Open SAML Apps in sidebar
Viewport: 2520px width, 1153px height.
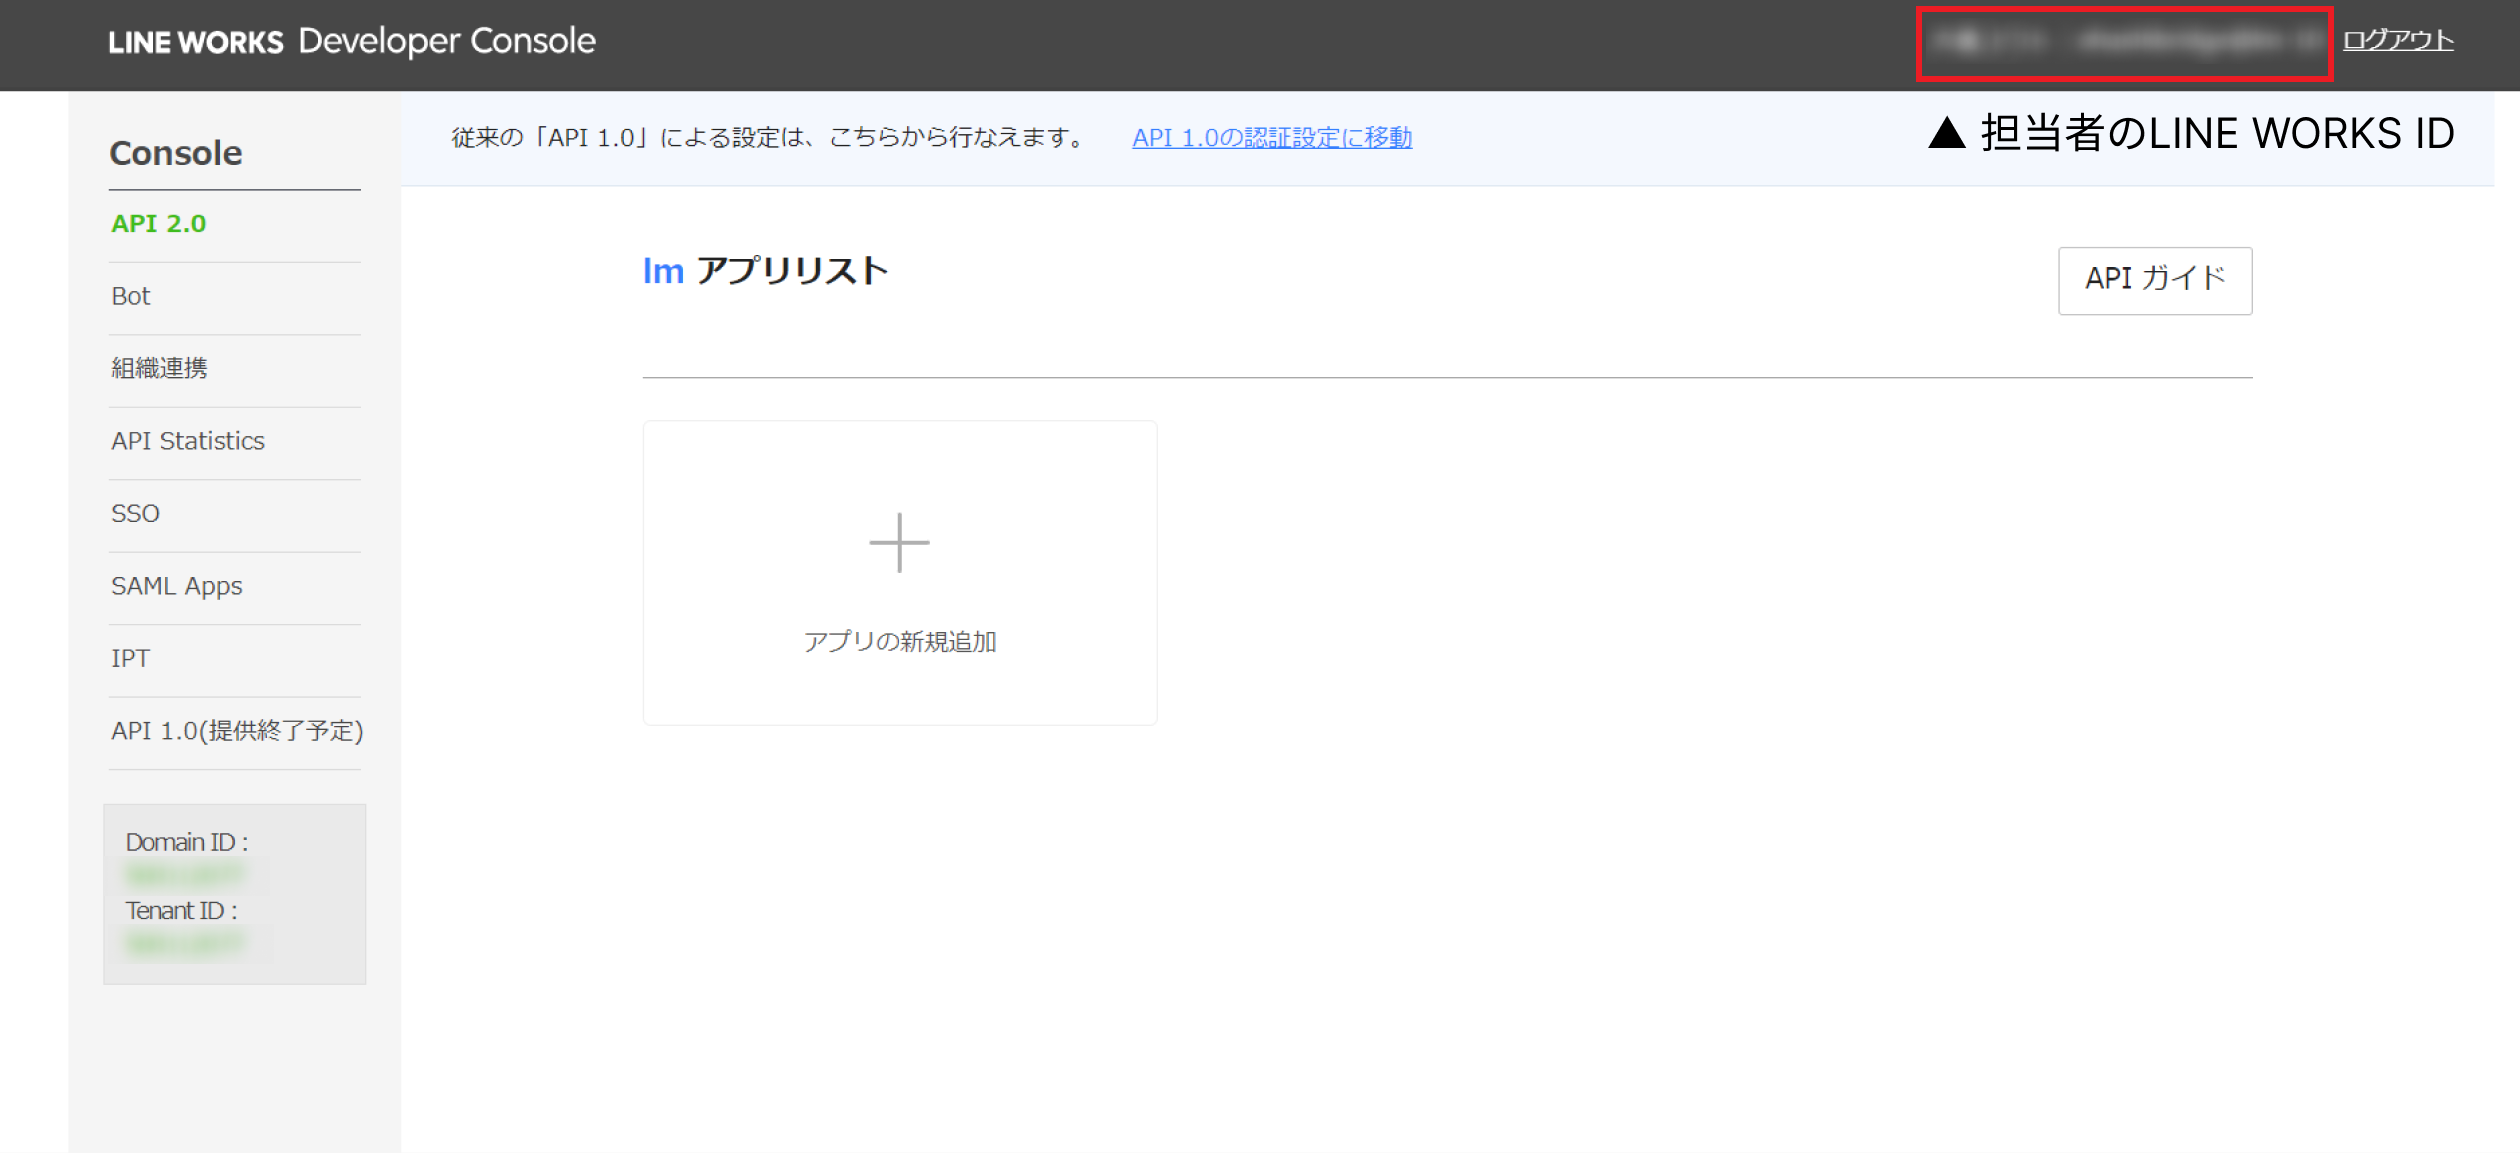tap(177, 586)
